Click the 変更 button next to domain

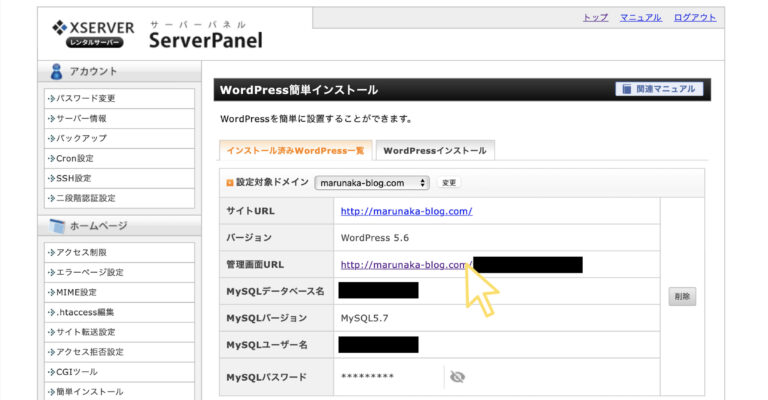coord(449,183)
